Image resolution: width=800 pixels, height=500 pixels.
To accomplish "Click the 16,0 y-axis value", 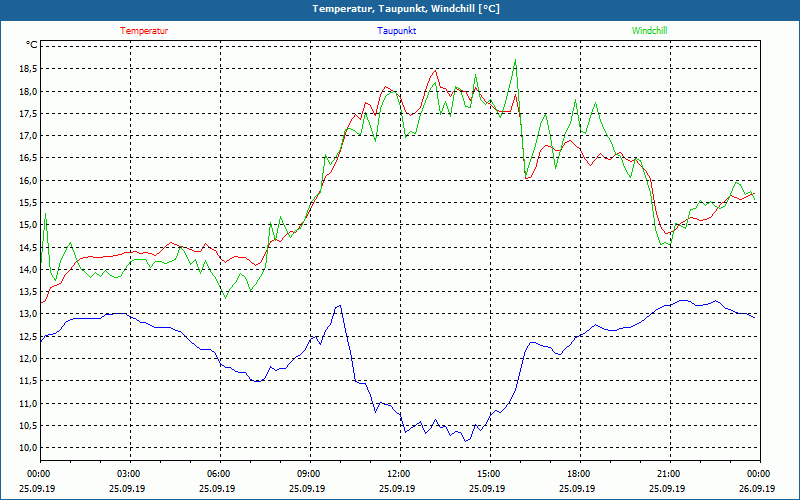I will [28, 181].
